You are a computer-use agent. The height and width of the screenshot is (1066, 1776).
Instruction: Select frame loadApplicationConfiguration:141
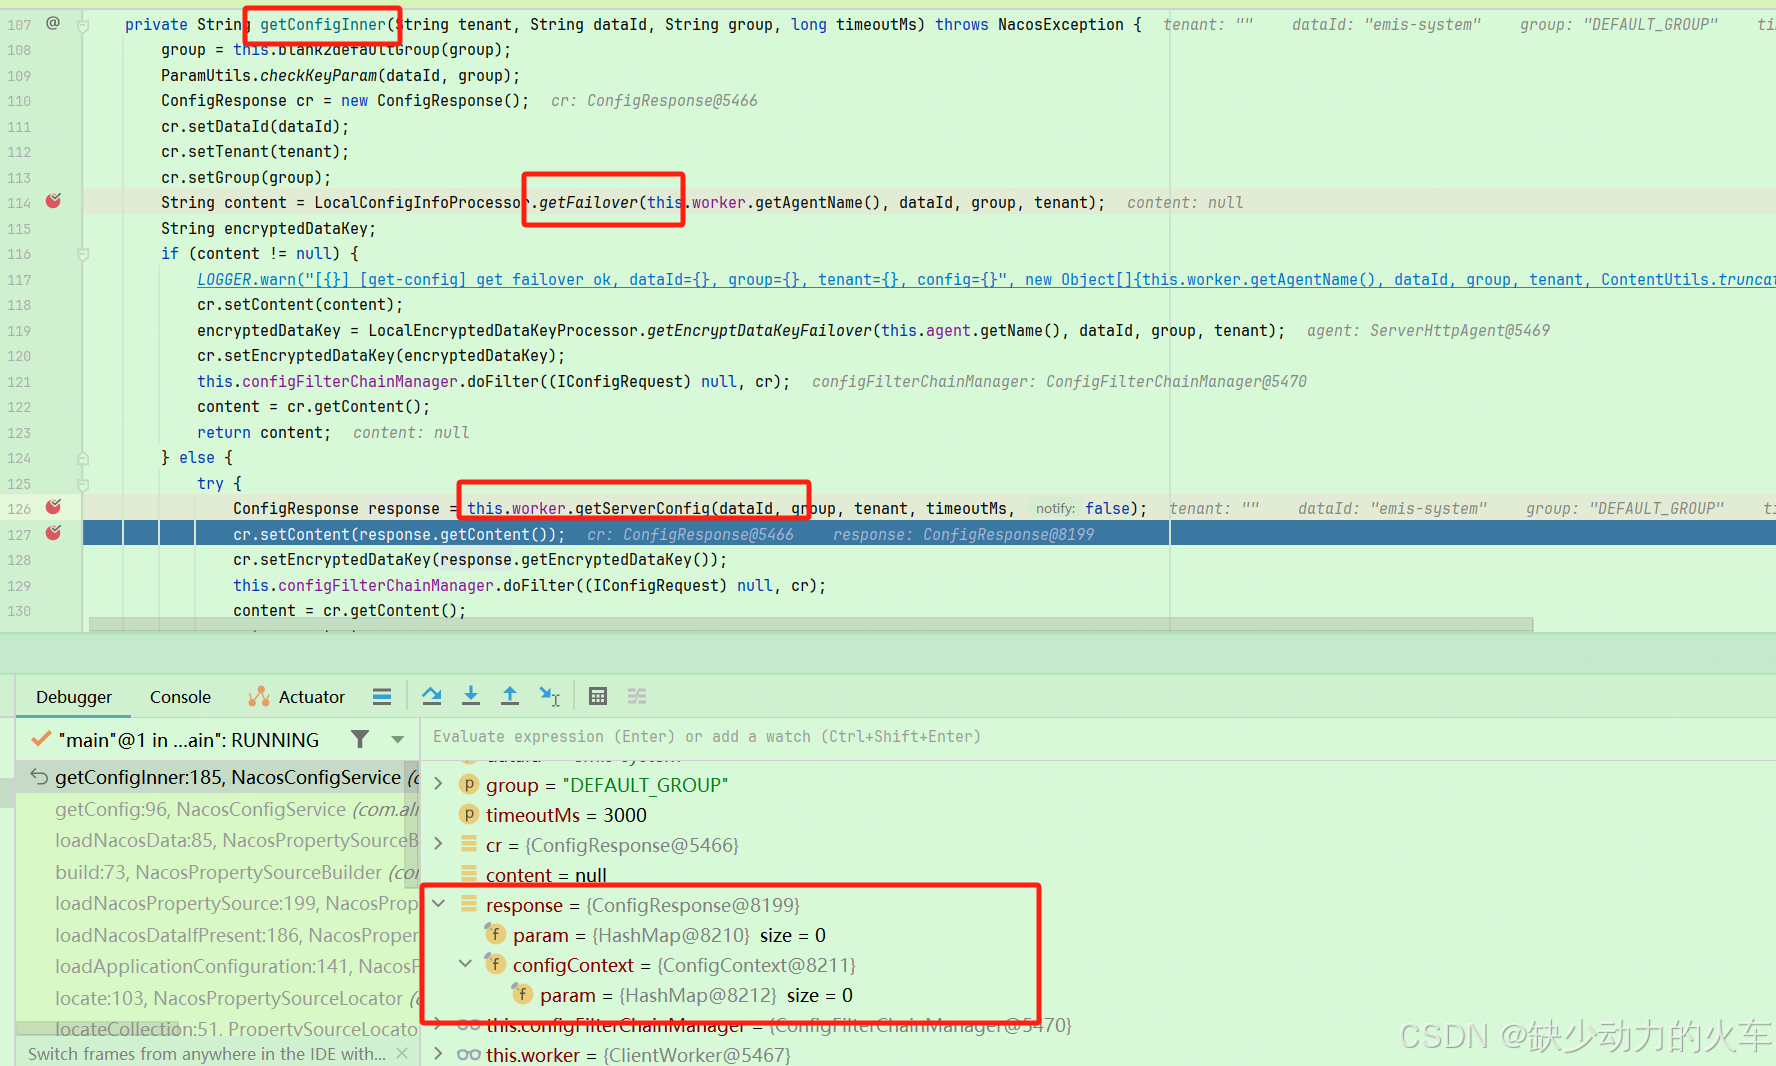(217, 966)
